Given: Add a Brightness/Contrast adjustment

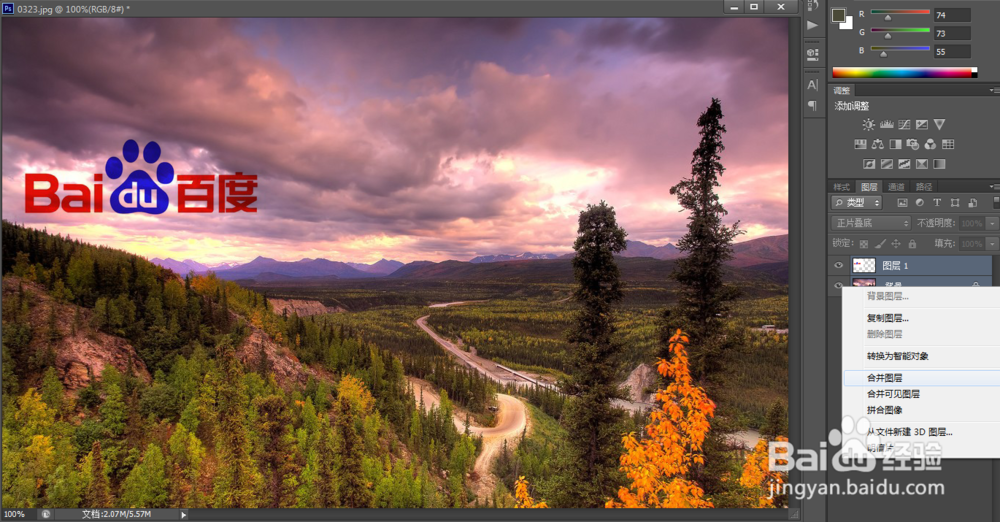Looking at the screenshot, I should (x=868, y=124).
